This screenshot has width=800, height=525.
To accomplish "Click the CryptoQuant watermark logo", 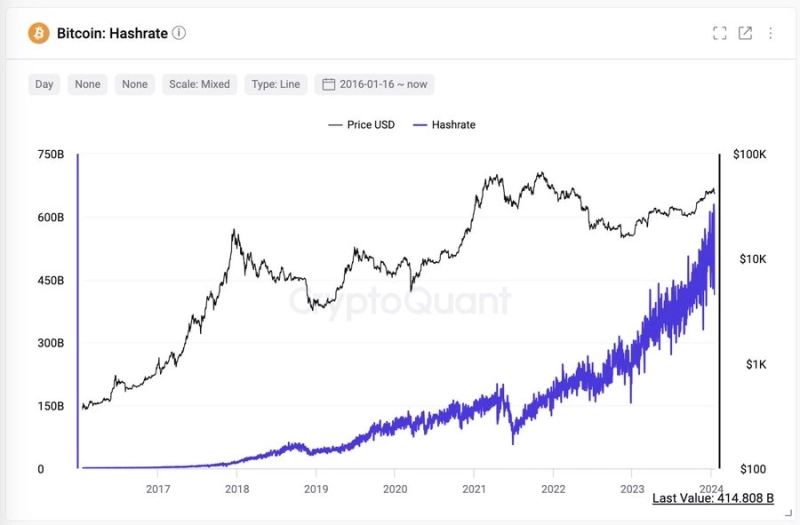I will [x=400, y=300].
